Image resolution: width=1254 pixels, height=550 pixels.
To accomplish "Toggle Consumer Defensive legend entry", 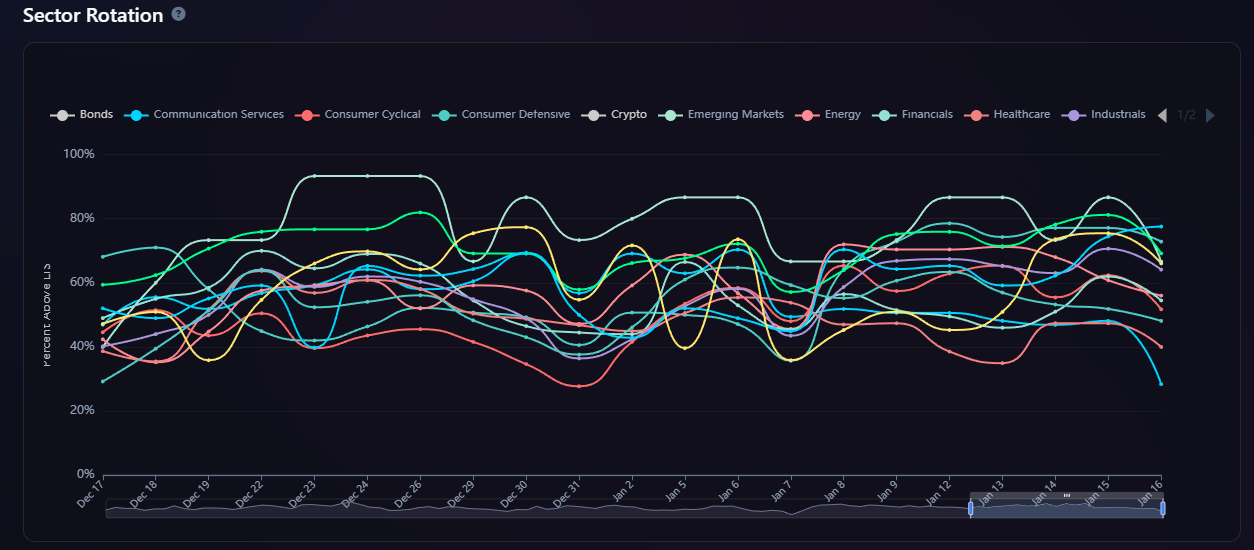I will (502, 115).
